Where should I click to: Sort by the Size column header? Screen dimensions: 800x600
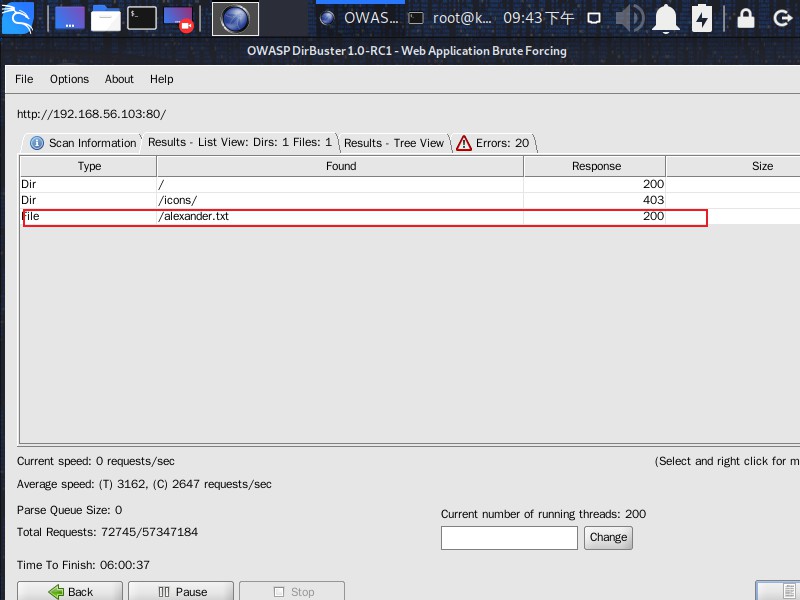(733, 166)
